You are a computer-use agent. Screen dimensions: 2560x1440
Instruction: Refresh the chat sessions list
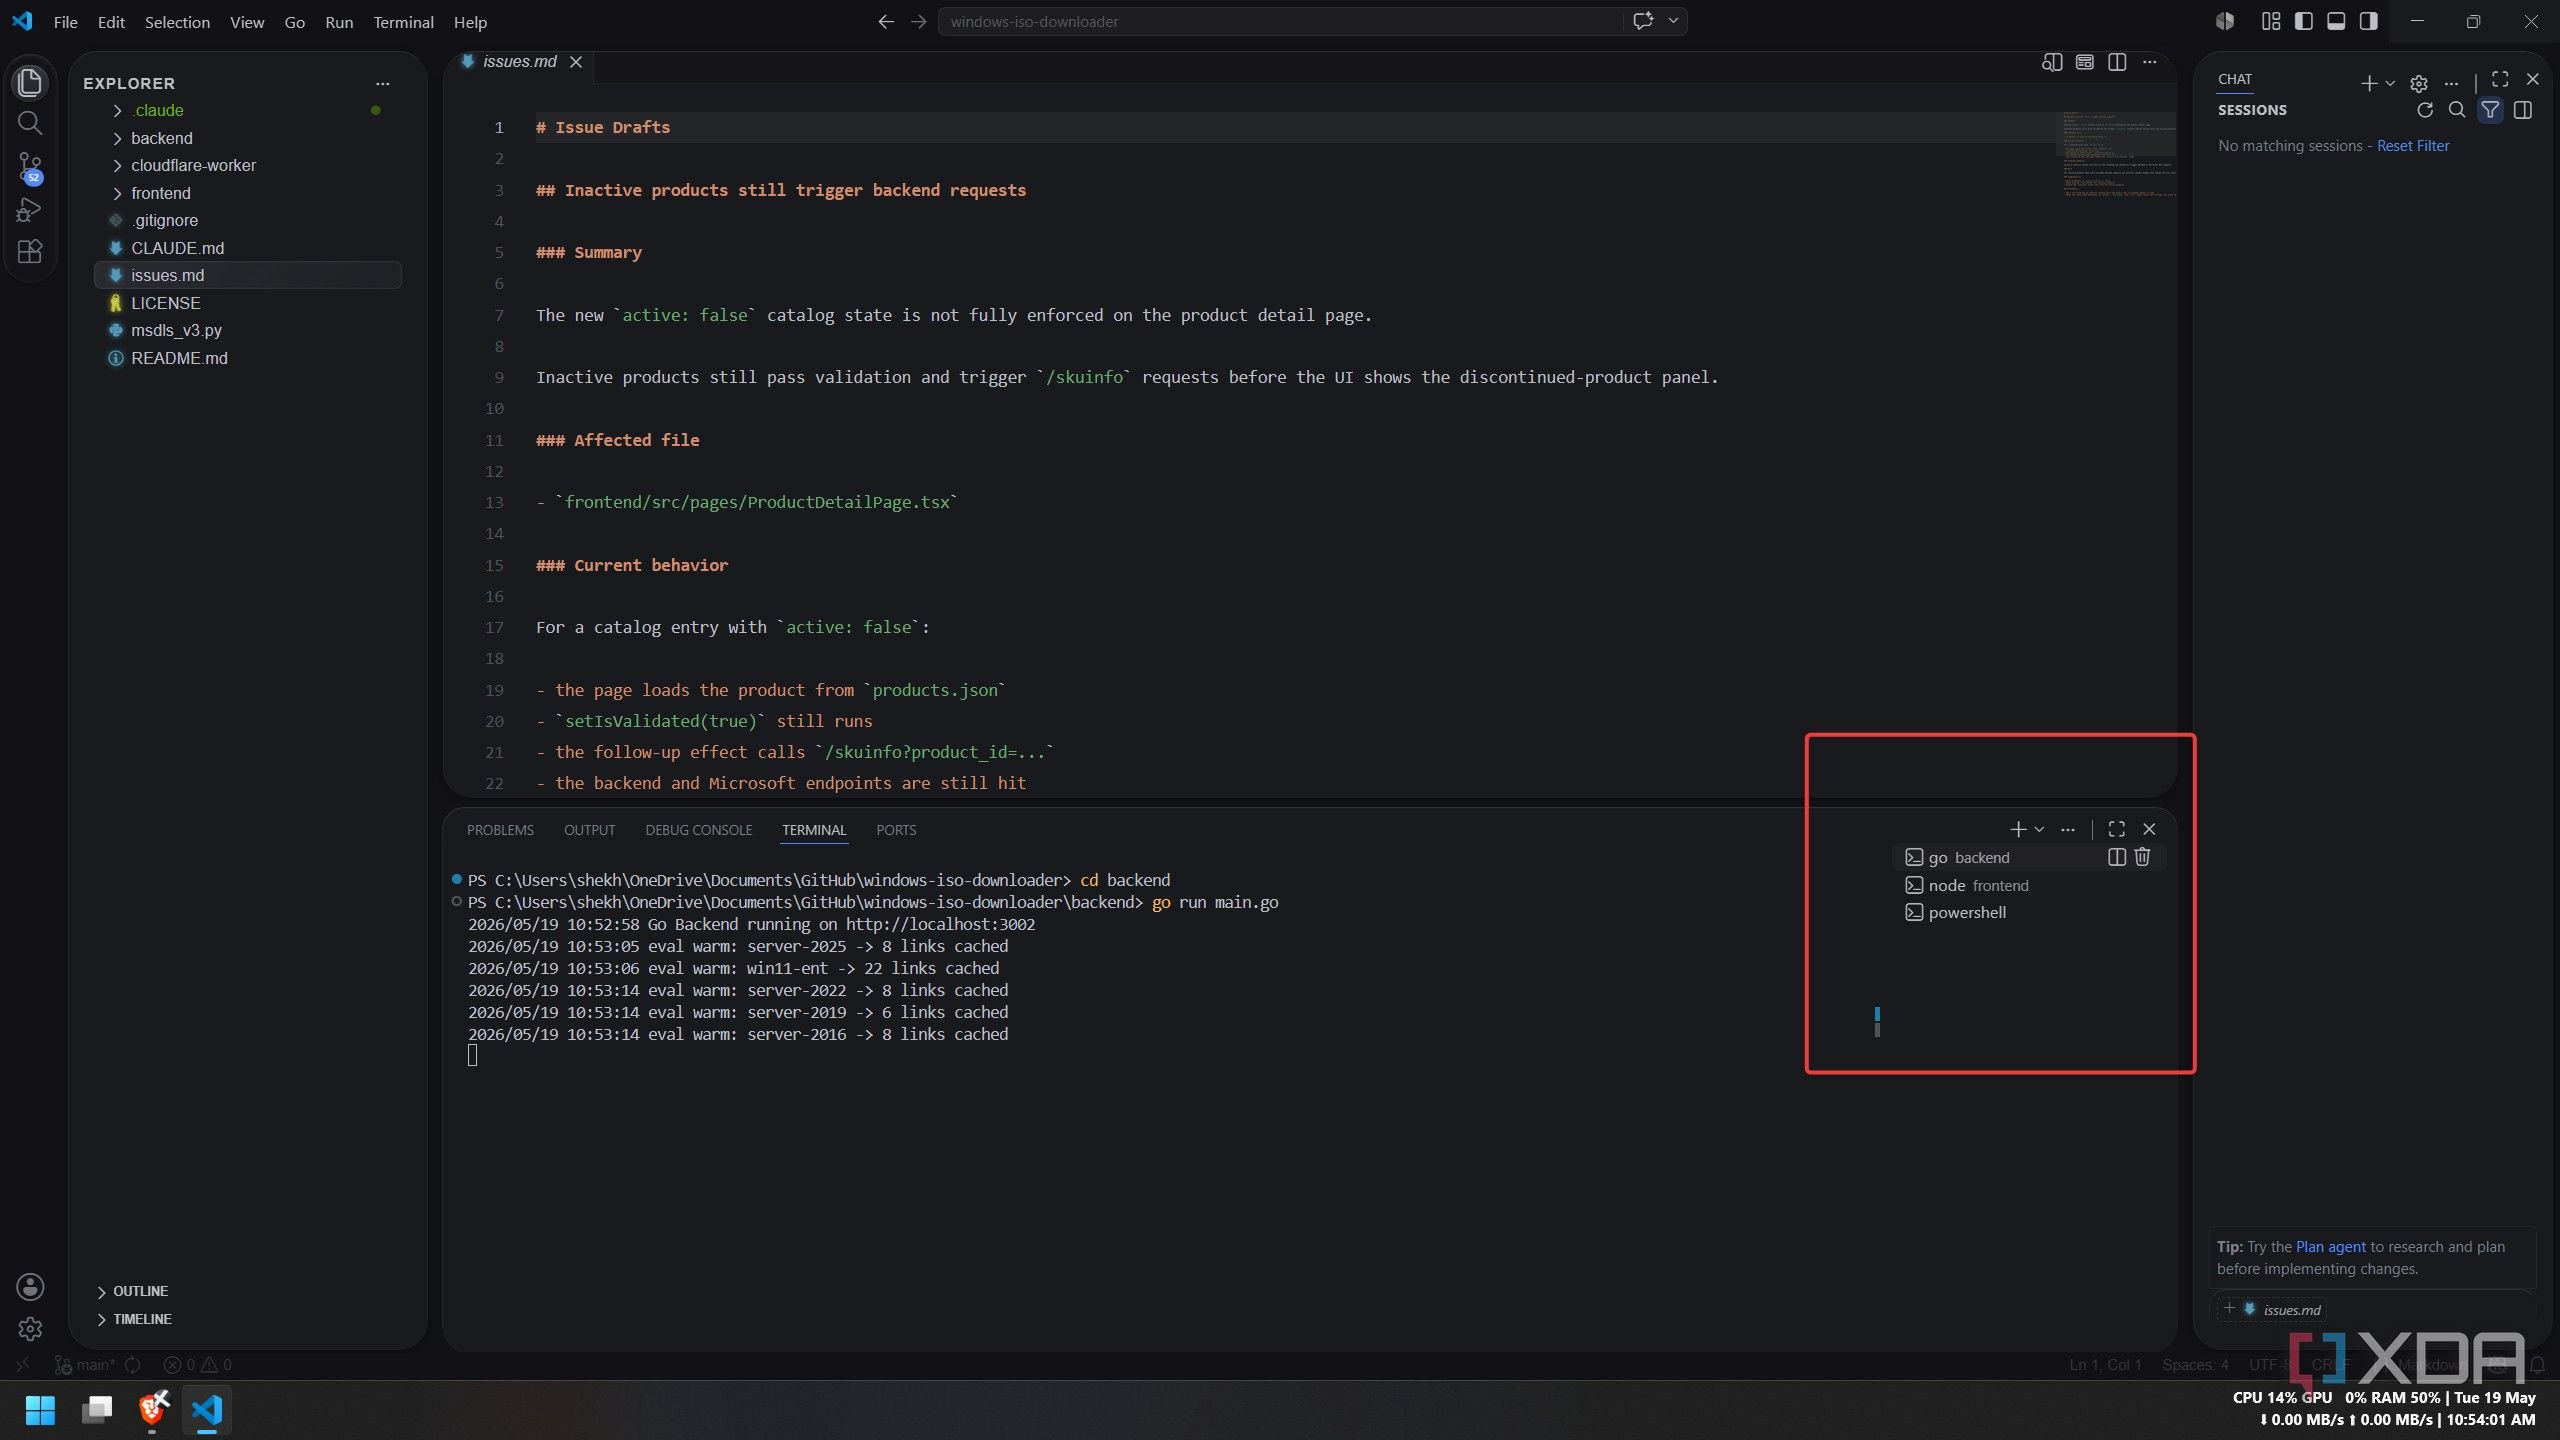(2424, 110)
